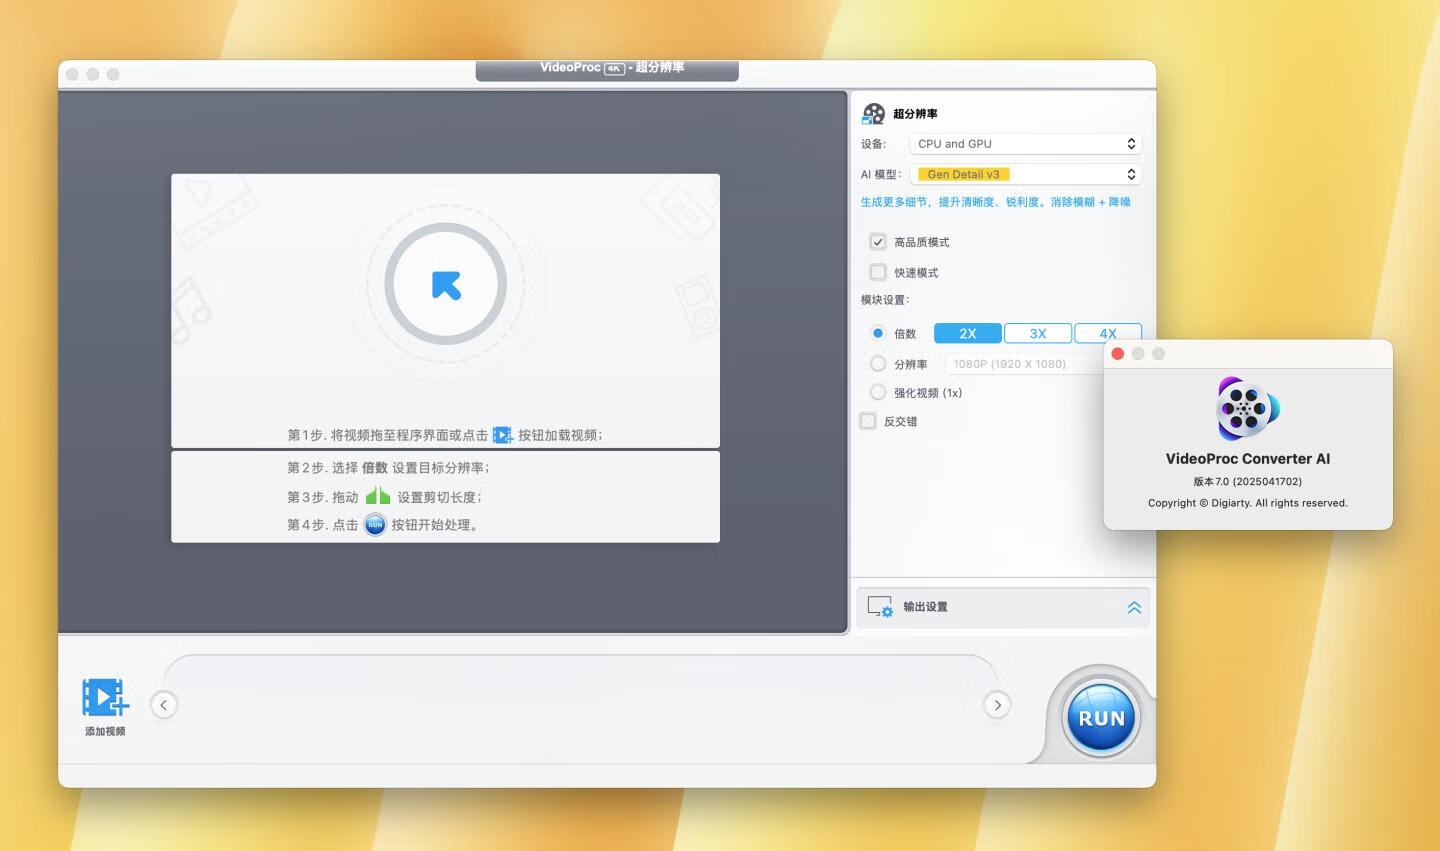The image size is (1440, 851).
Task: Expand the output settings panel chevron
Action: pos(1134,607)
